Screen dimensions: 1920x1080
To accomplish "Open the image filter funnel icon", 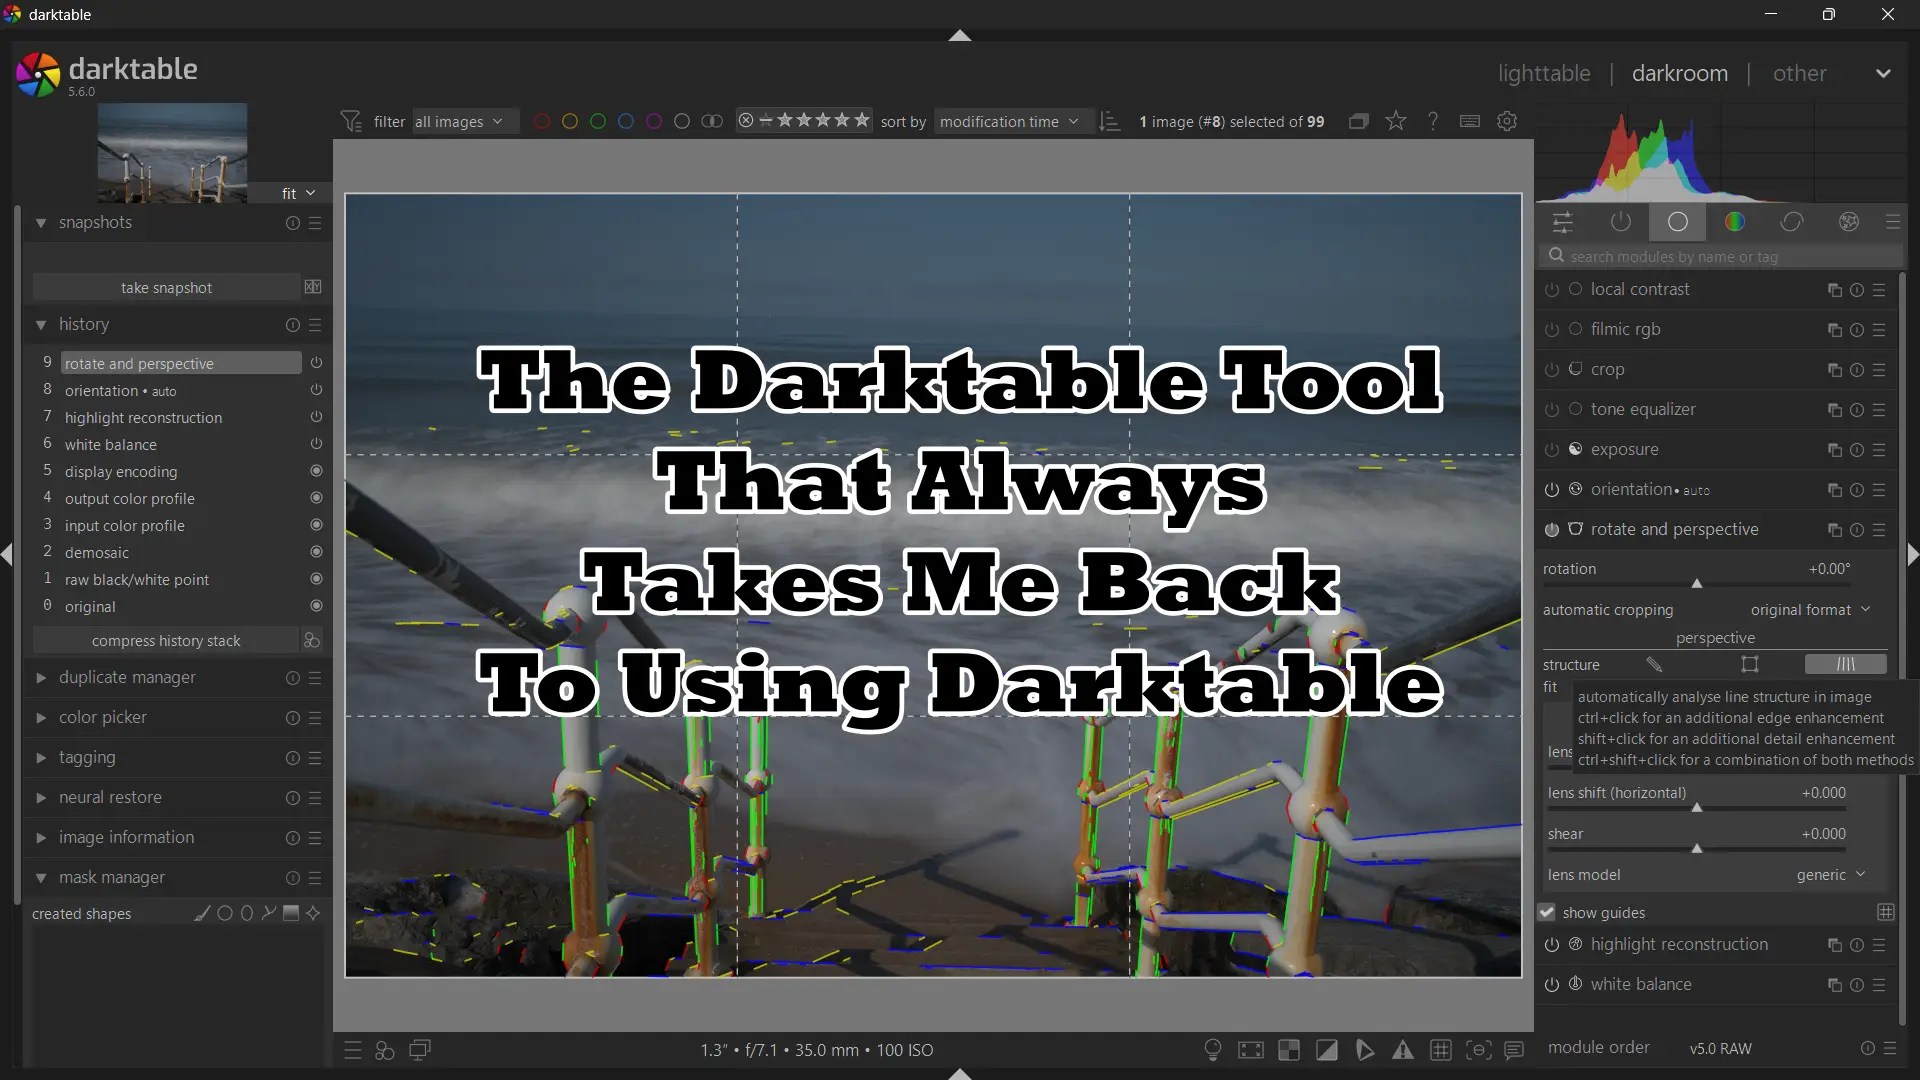I will [x=350, y=122].
